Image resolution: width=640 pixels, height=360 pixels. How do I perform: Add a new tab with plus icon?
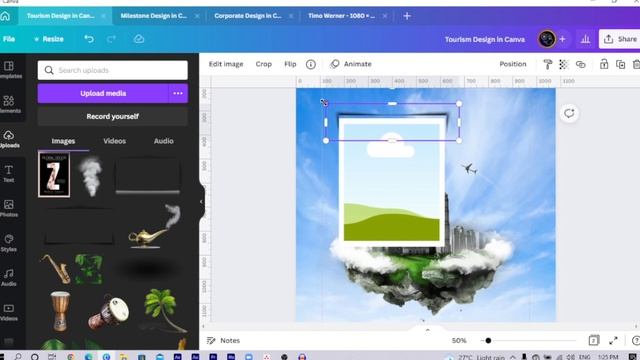click(407, 16)
